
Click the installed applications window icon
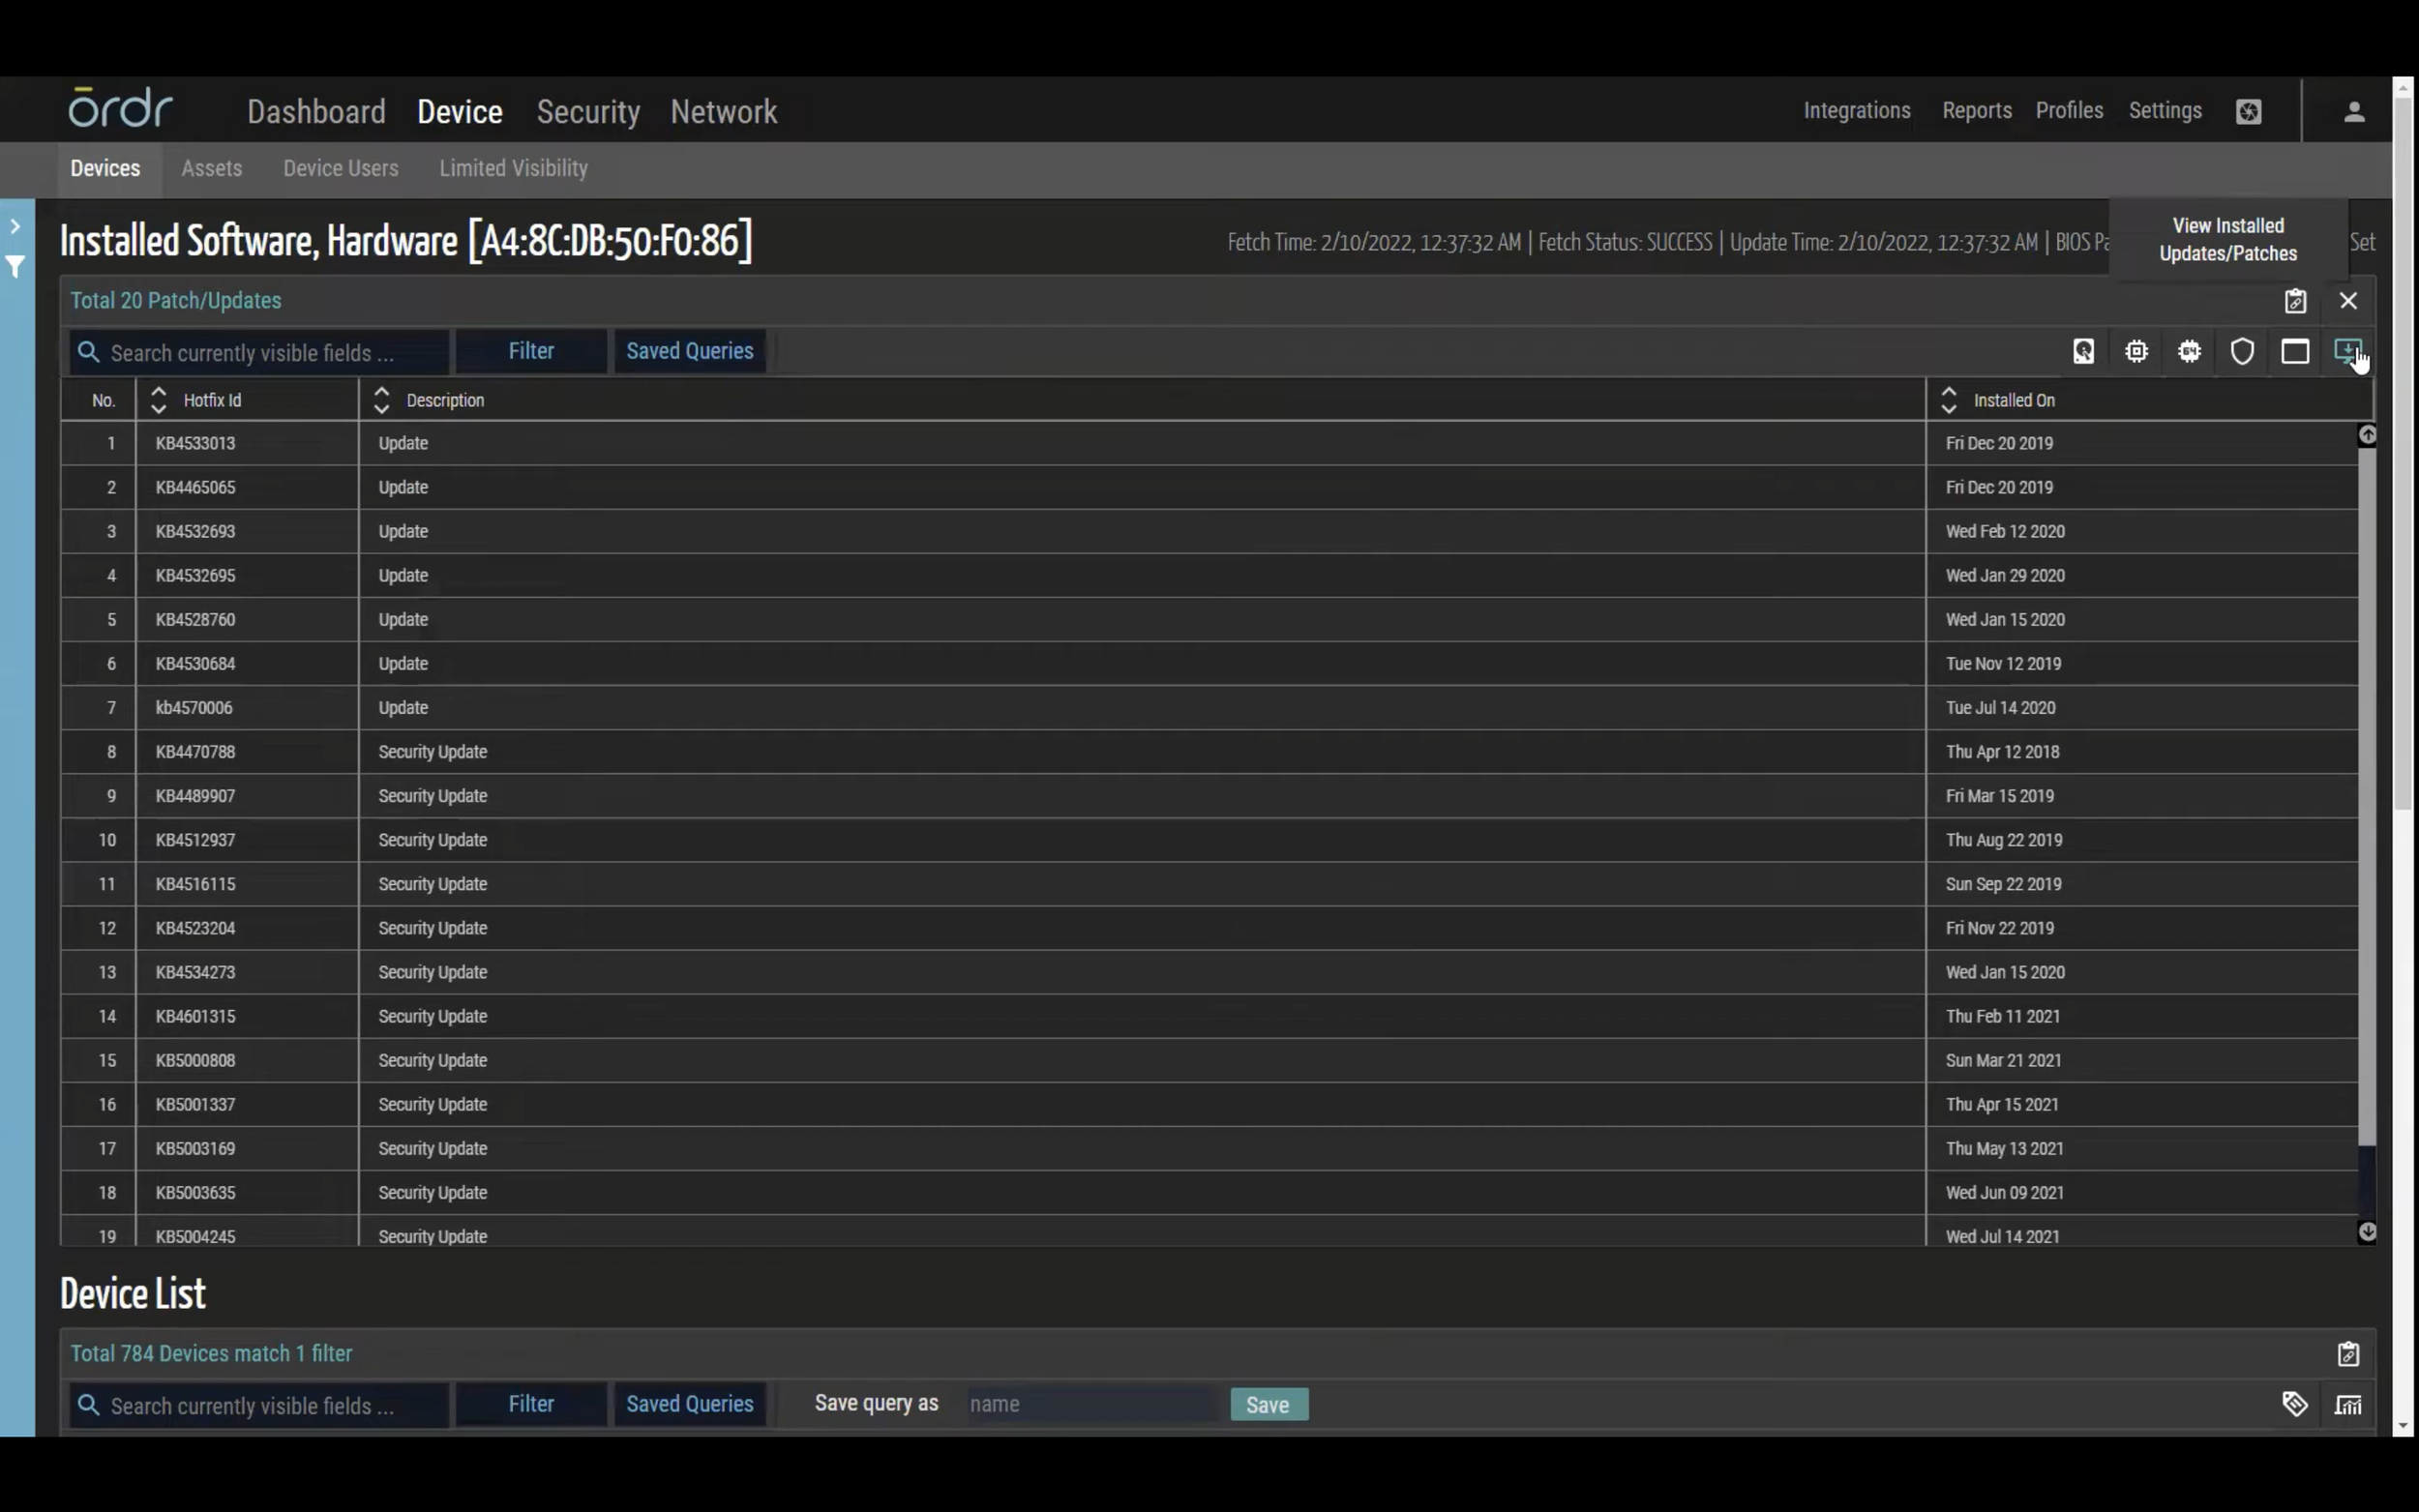coord(2295,351)
